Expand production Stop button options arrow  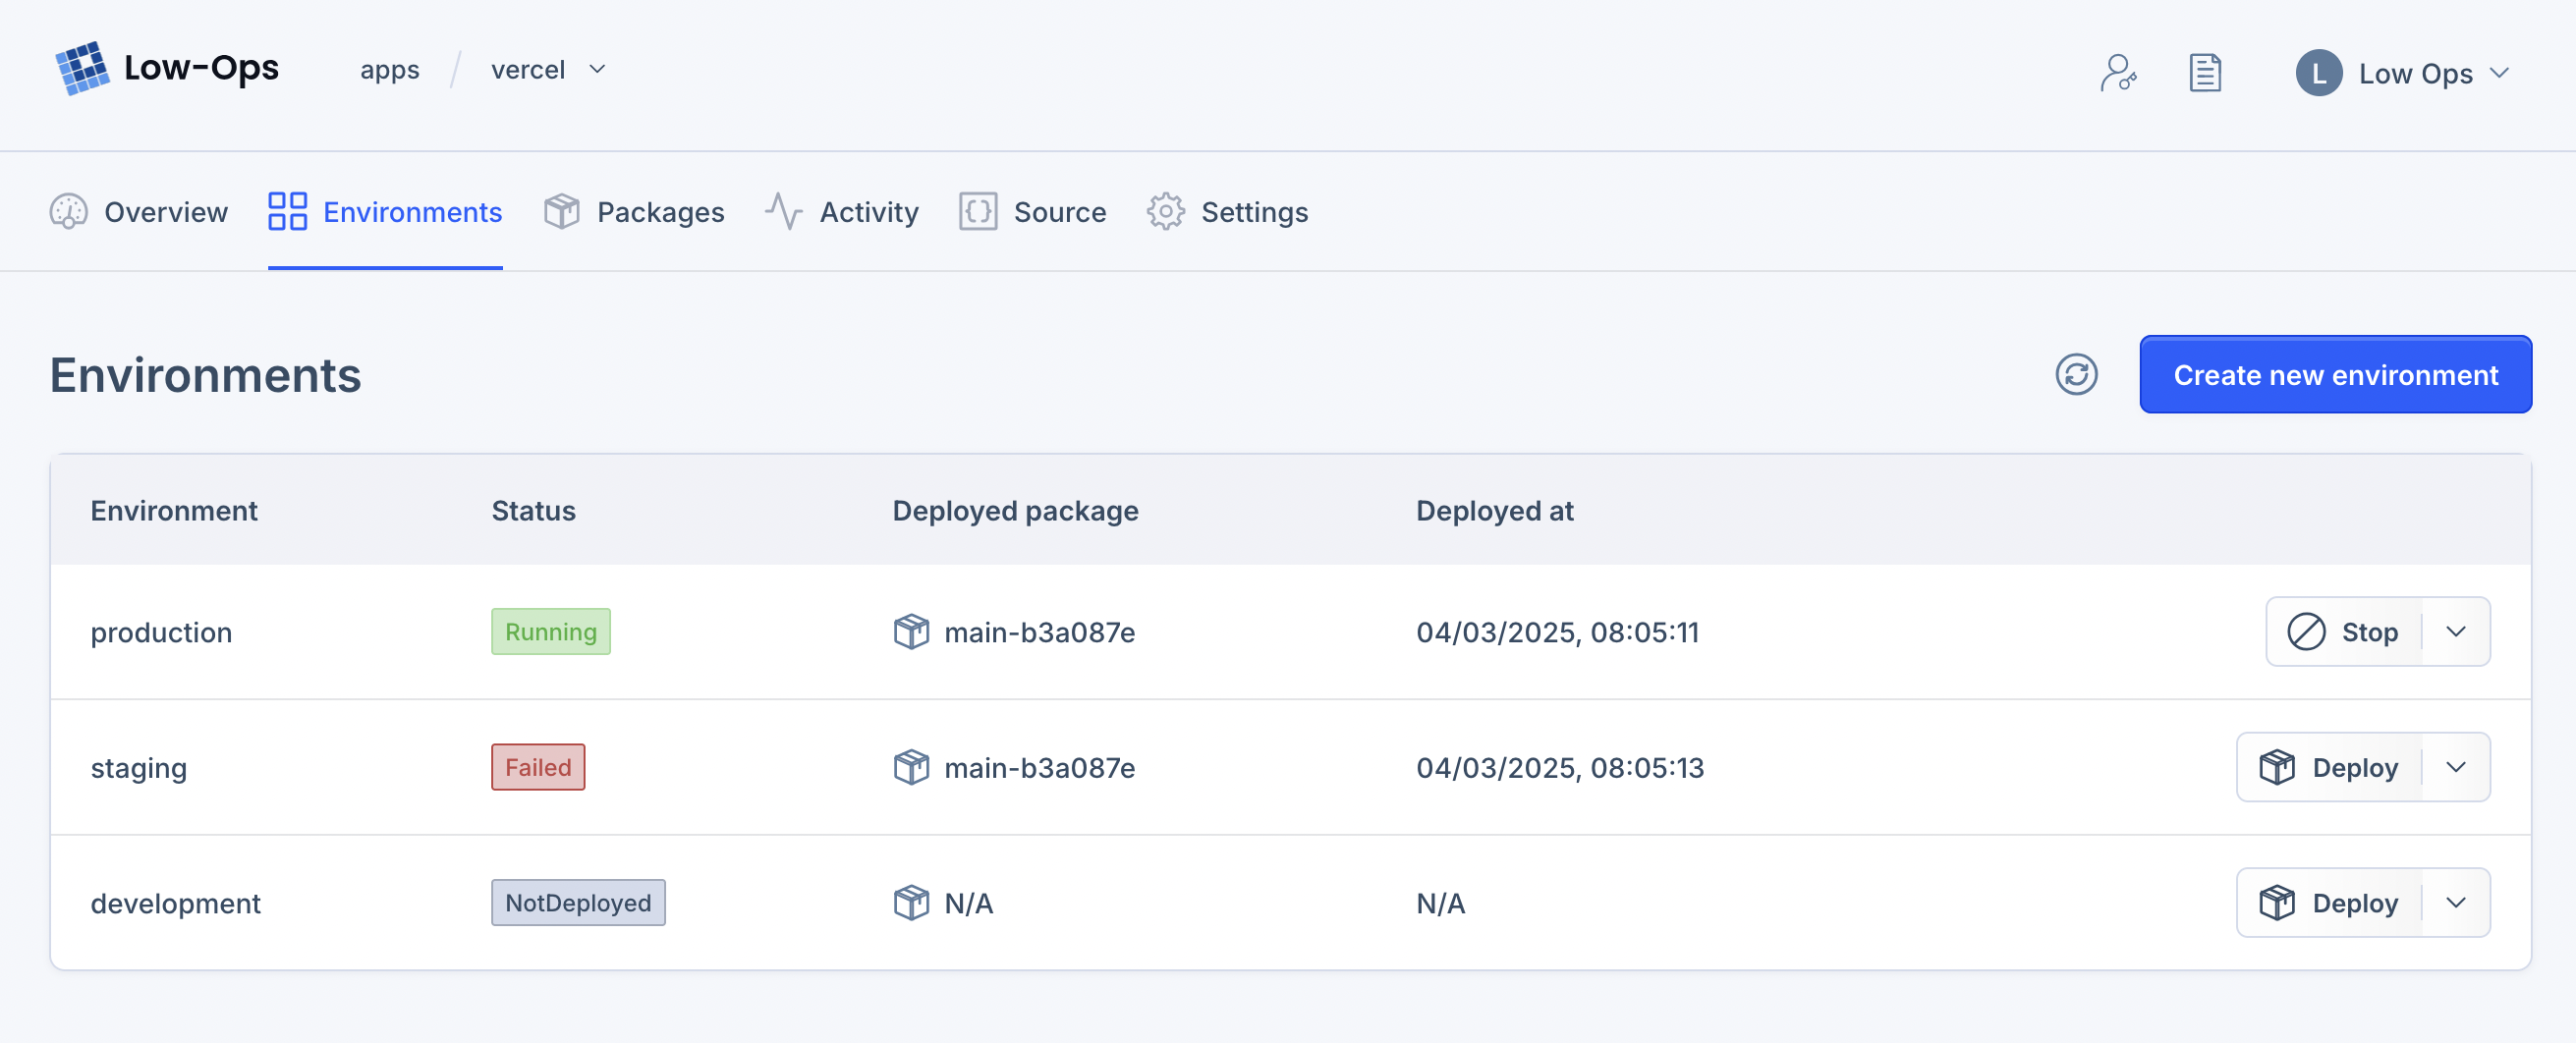pyautogui.click(x=2455, y=632)
